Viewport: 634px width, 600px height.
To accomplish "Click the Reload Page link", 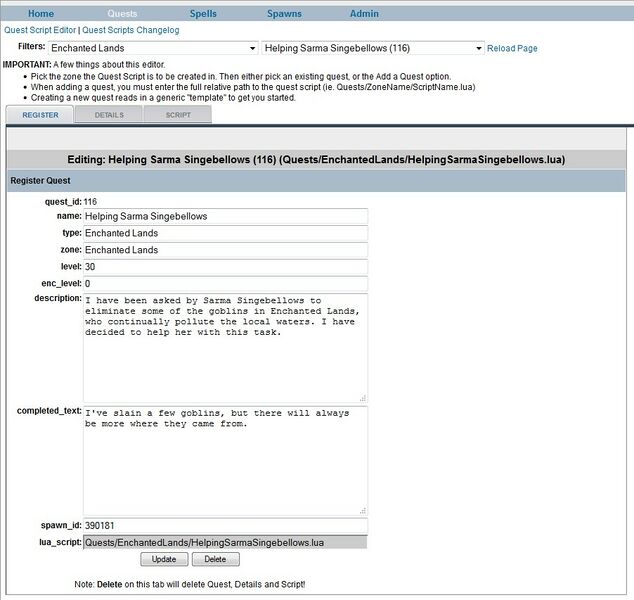I will tap(512, 48).
